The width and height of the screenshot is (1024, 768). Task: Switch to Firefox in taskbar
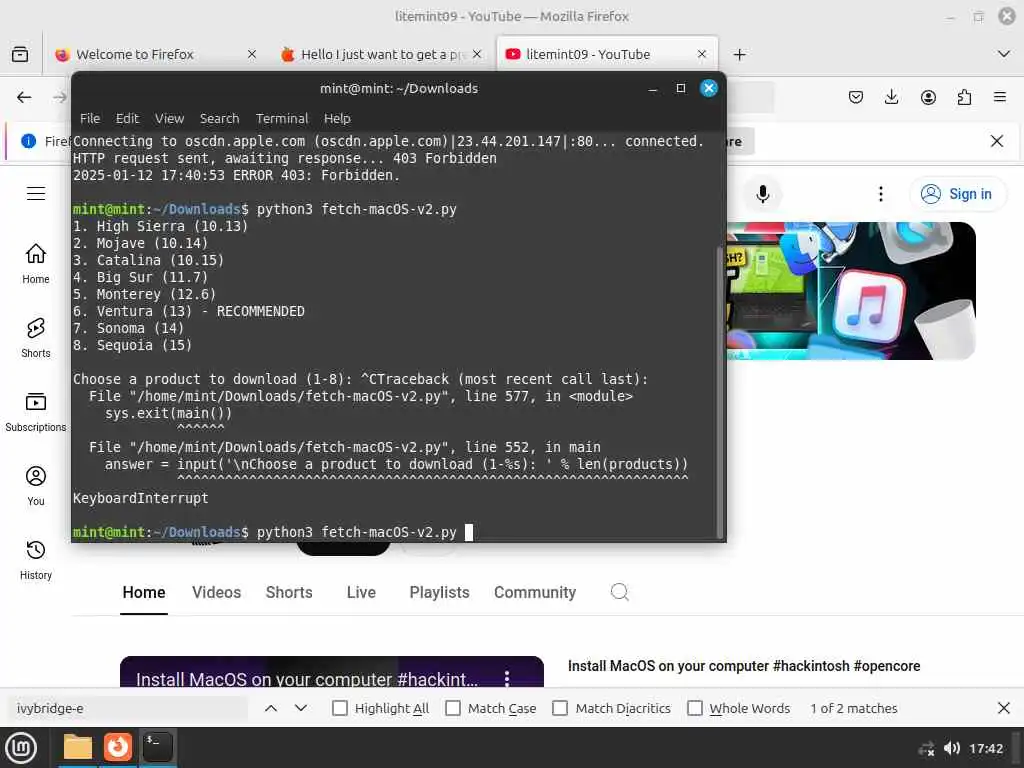click(x=118, y=747)
